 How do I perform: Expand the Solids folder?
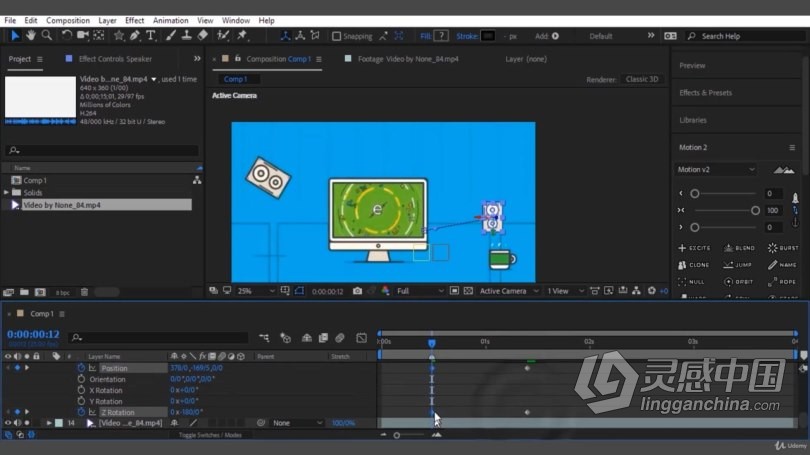click(7, 192)
